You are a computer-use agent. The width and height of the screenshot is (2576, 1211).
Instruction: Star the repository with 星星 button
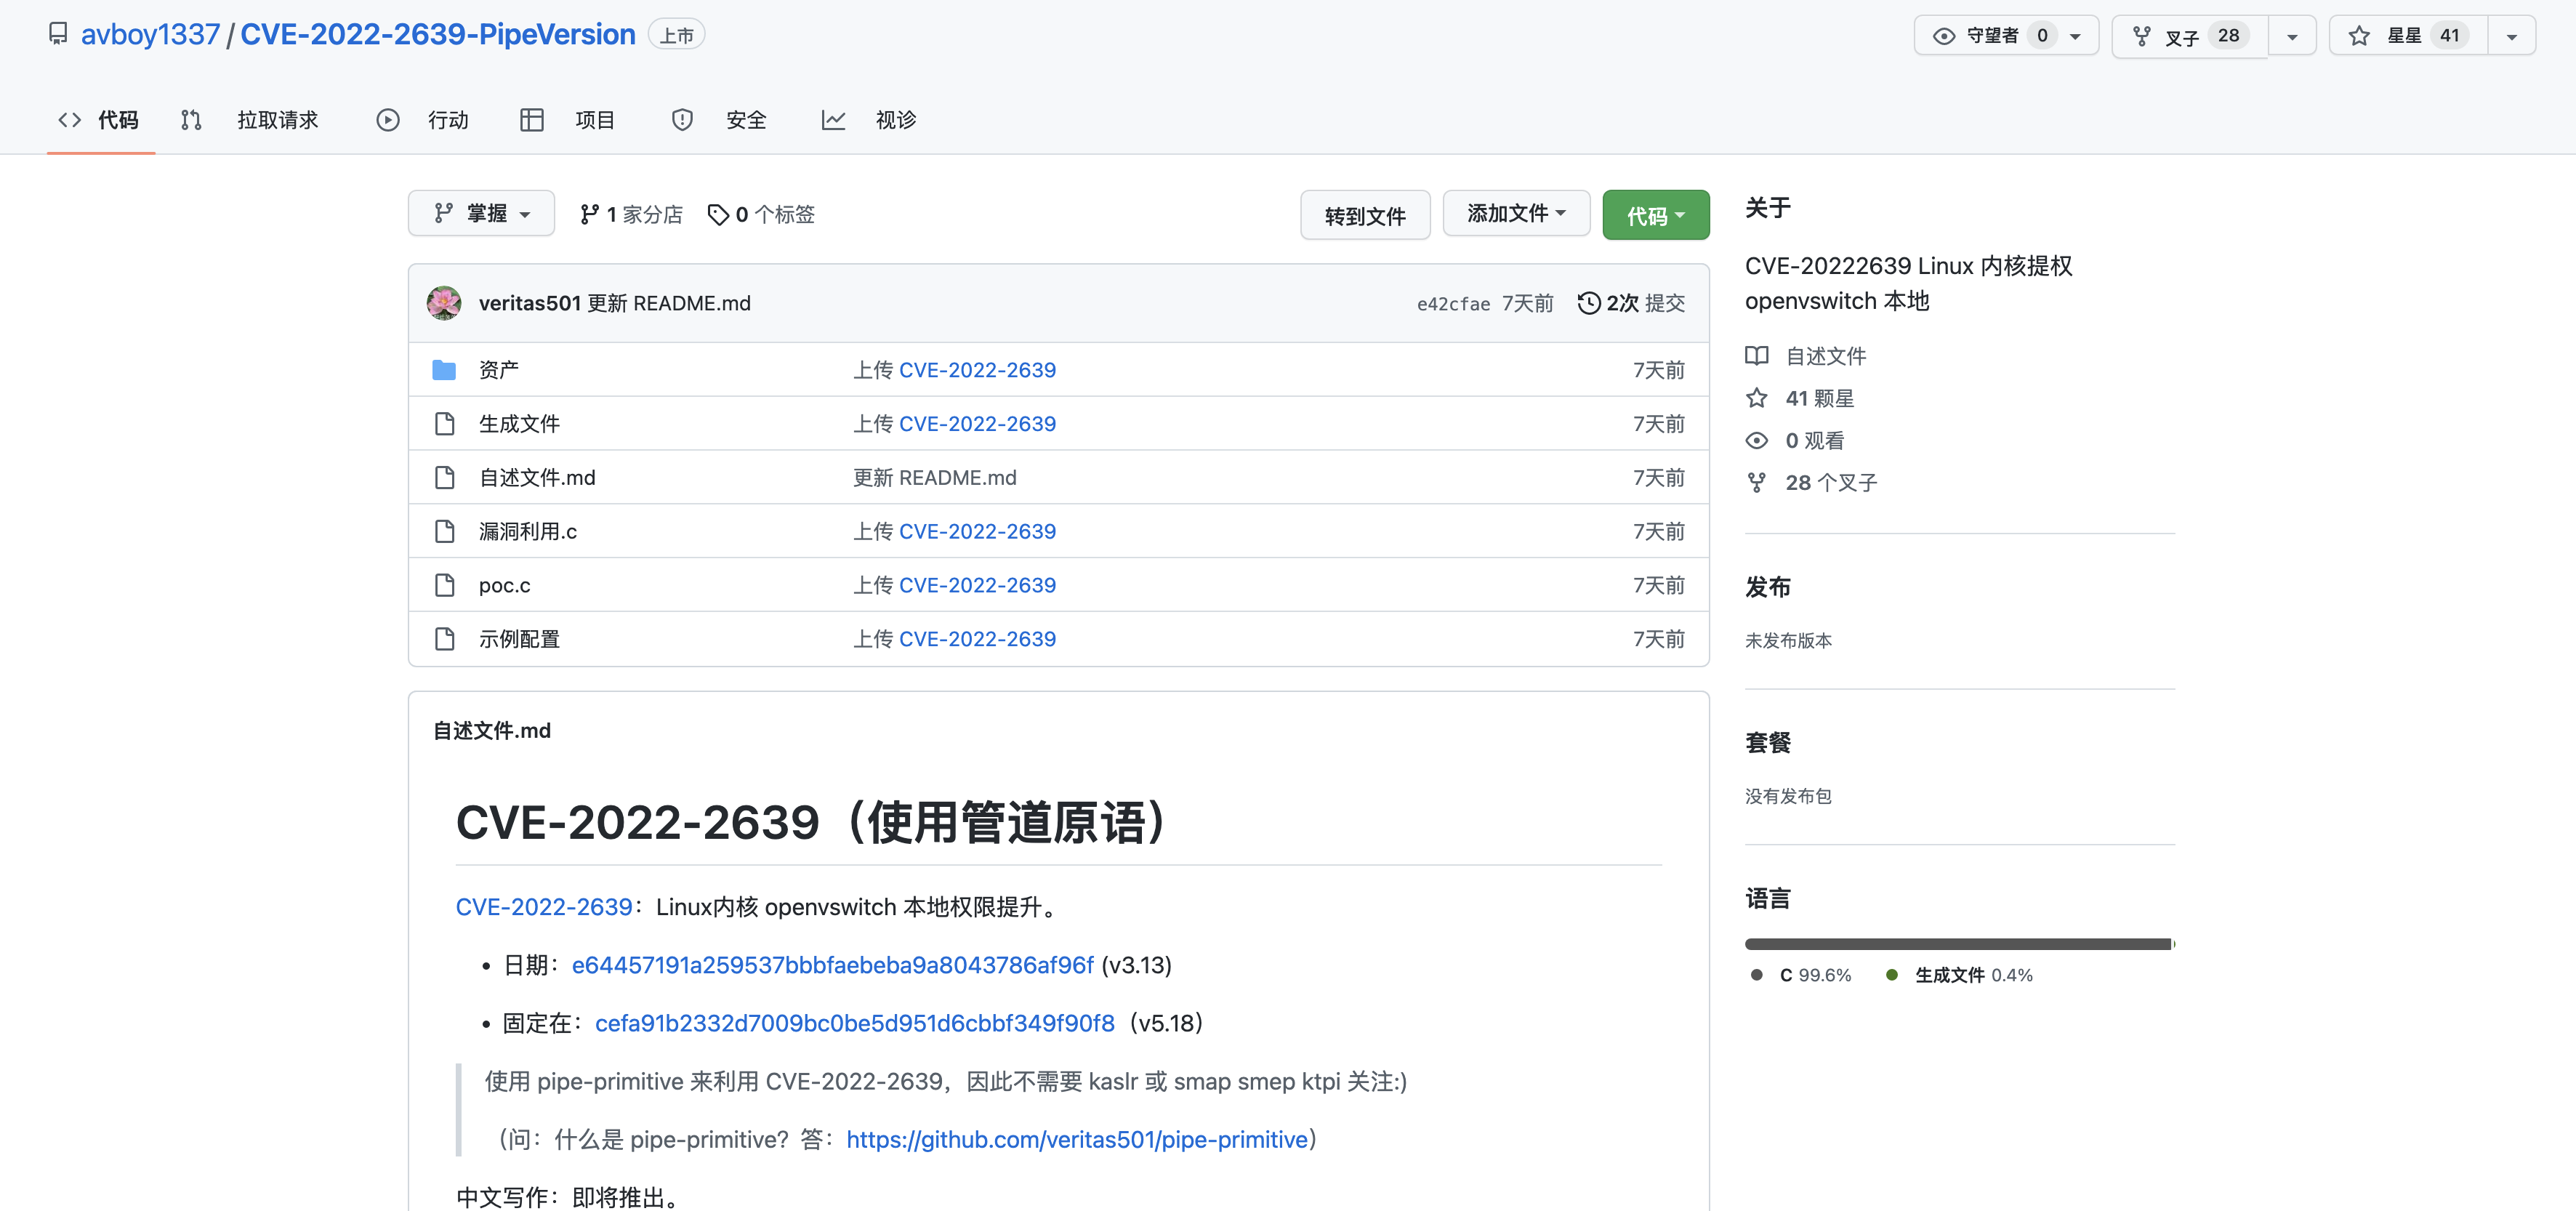[x=2407, y=36]
